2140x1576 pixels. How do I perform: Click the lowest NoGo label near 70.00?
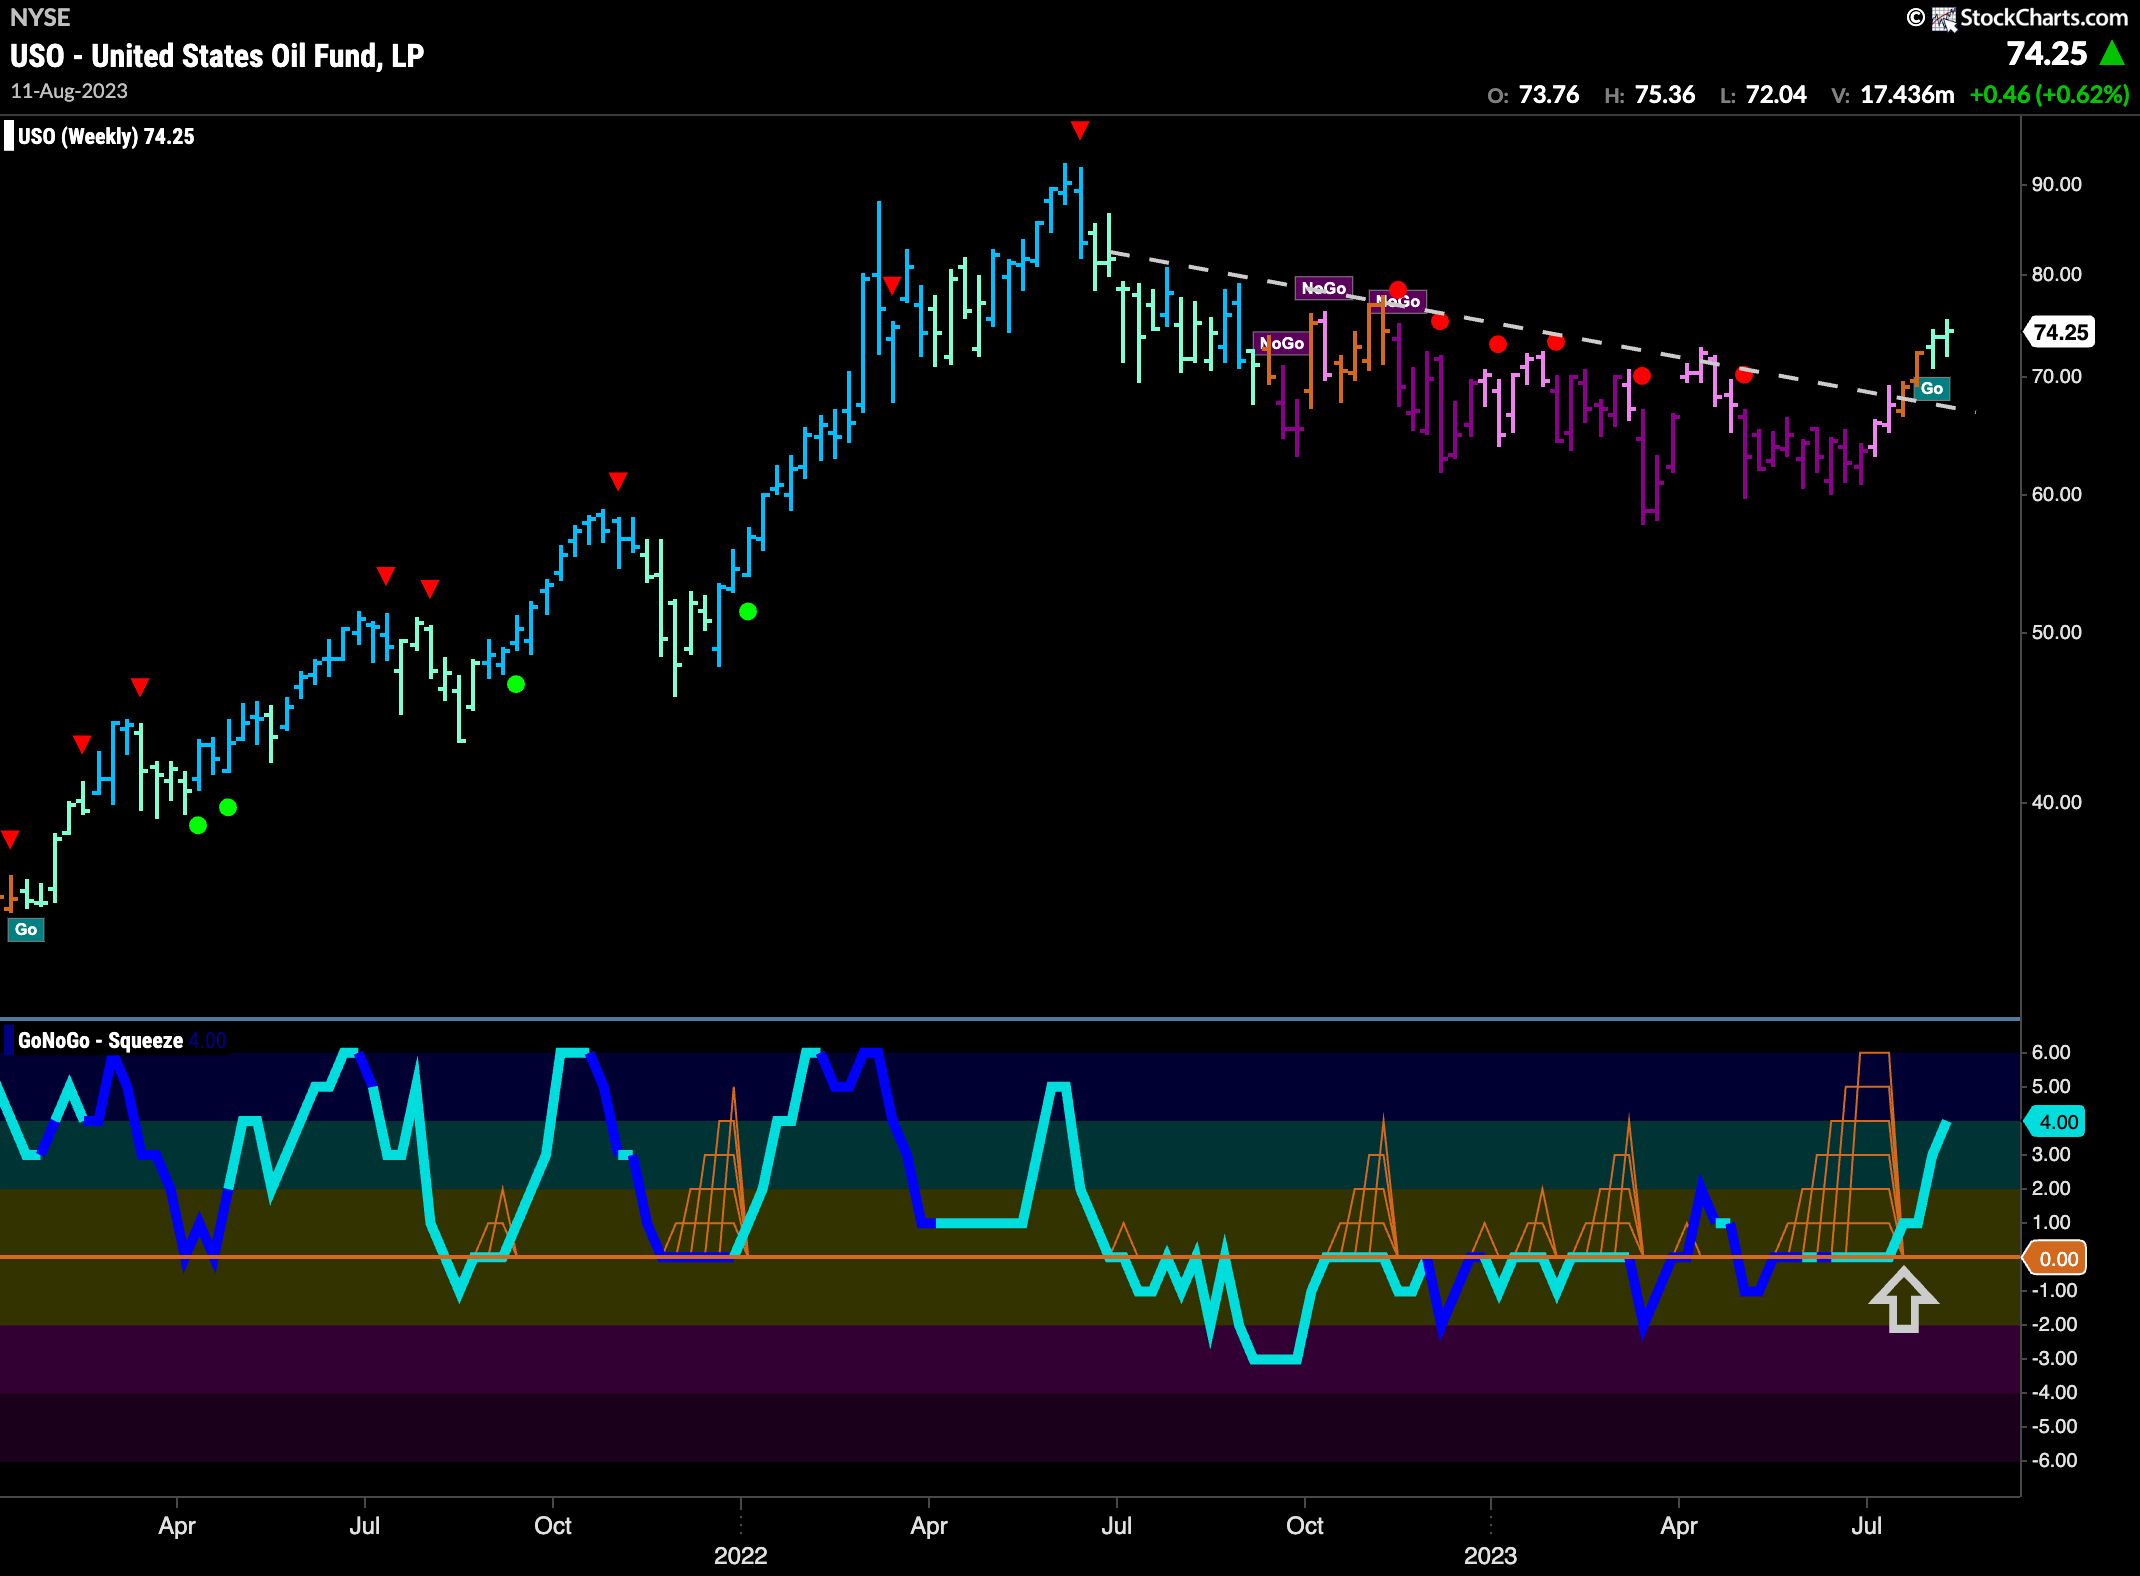tap(1282, 343)
